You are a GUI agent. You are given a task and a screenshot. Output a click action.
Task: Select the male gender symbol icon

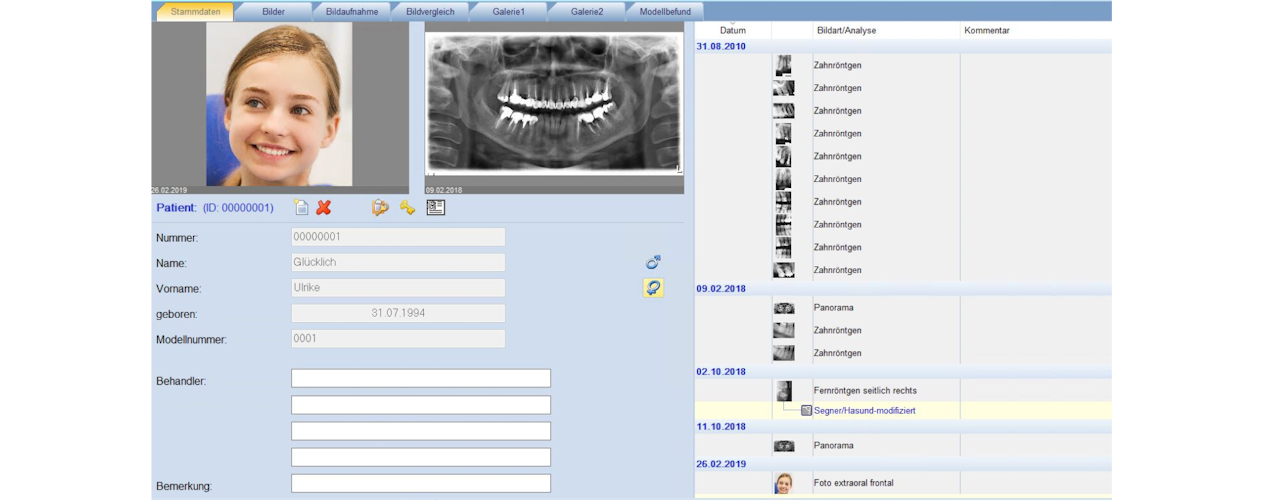[x=653, y=263]
